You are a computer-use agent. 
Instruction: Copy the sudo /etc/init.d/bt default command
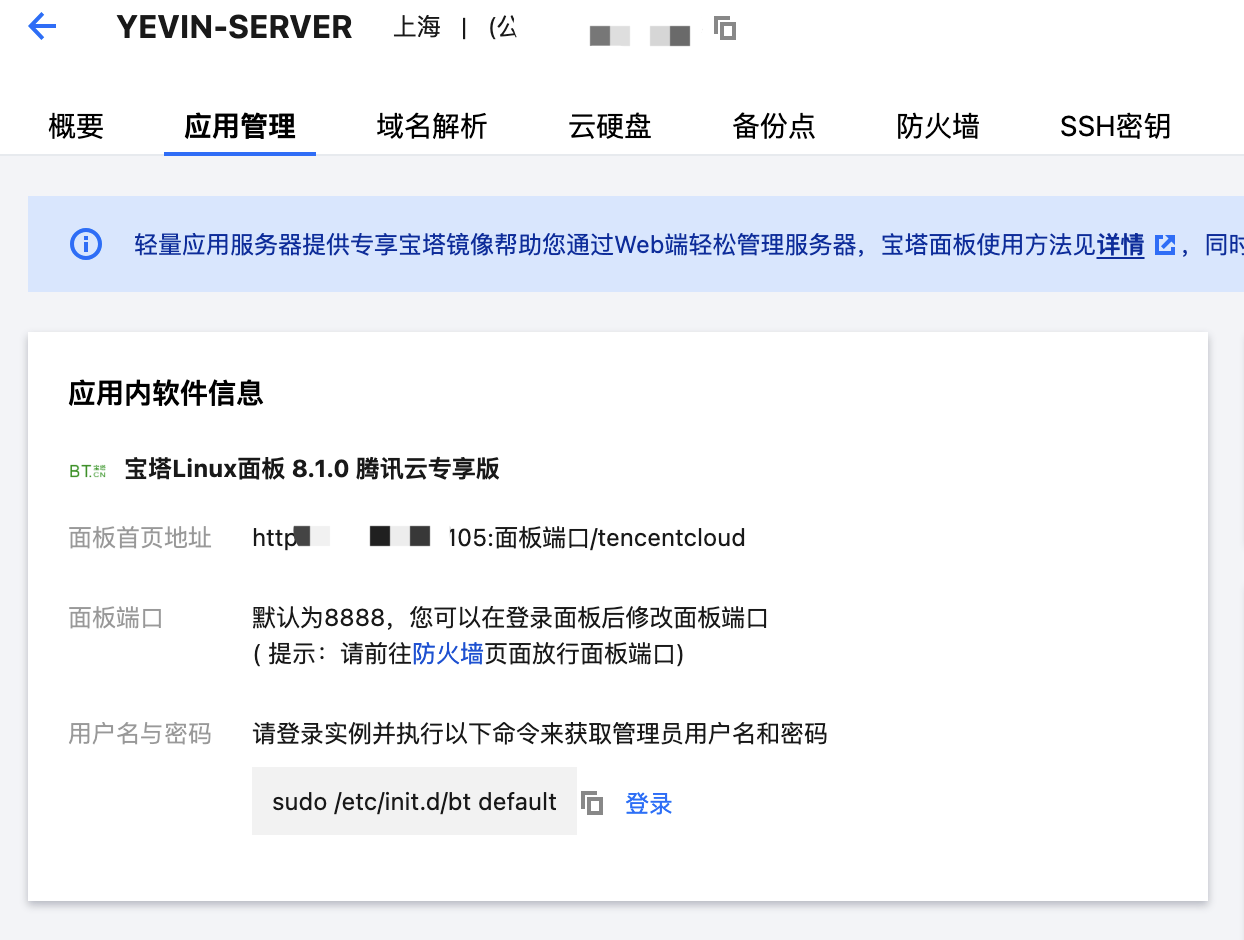[x=592, y=802]
